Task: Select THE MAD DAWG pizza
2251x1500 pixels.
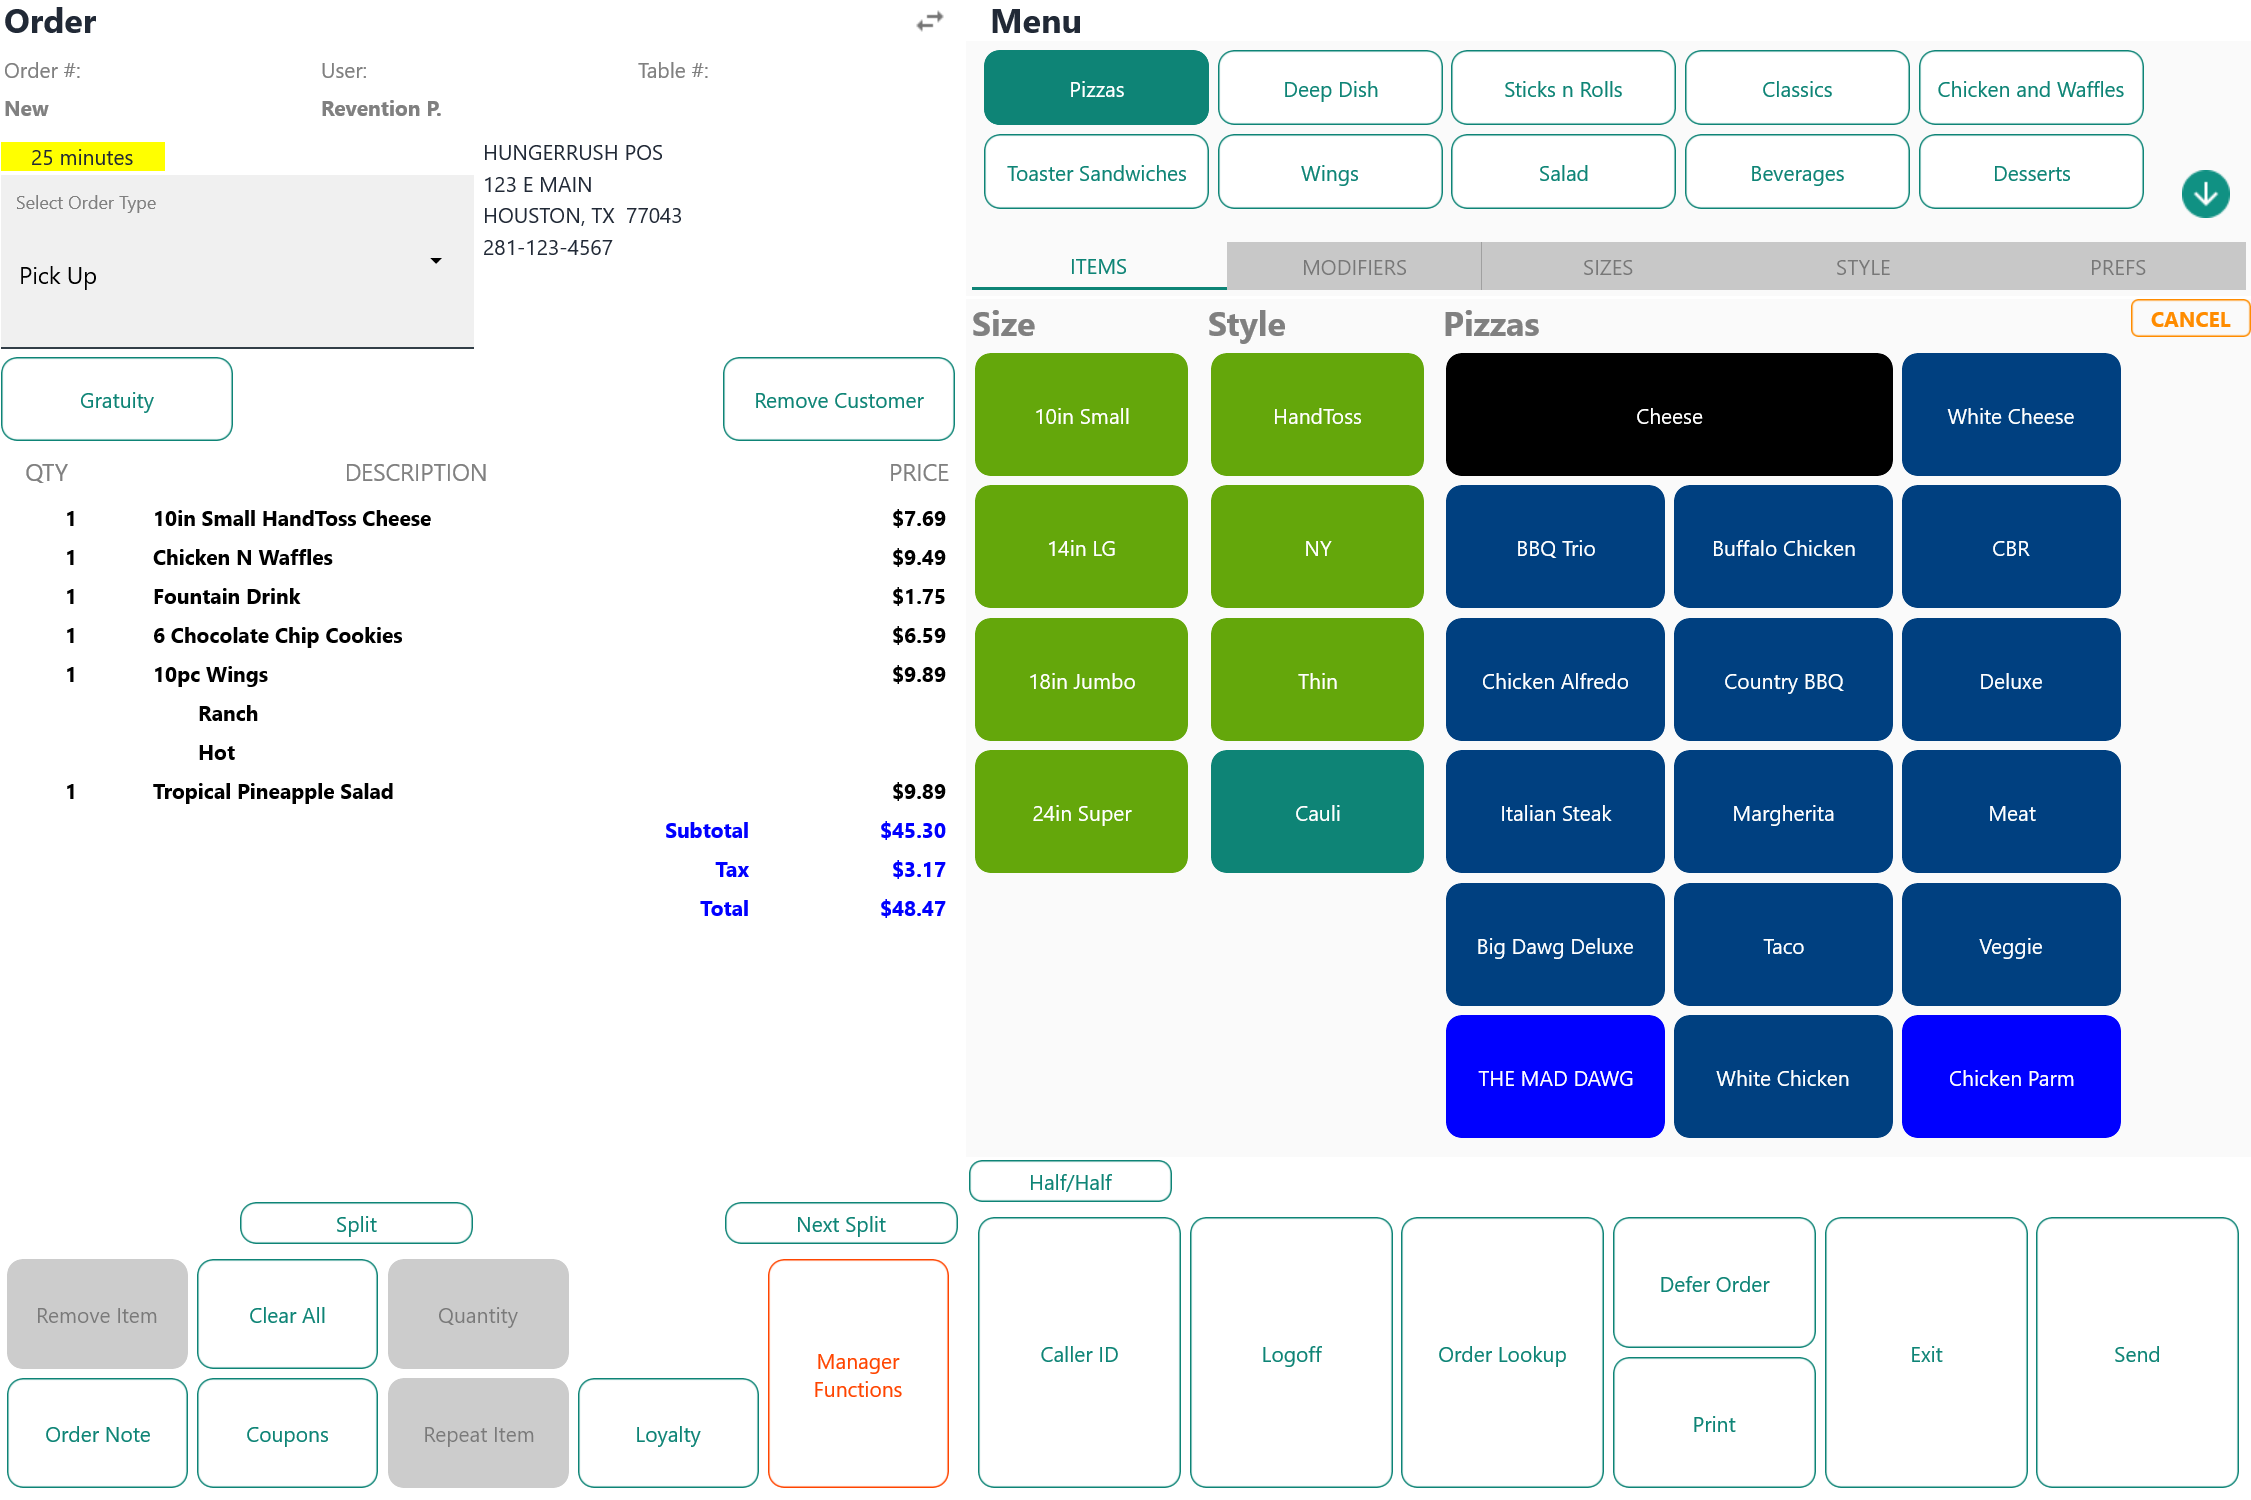Action: [x=1554, y=1077]
